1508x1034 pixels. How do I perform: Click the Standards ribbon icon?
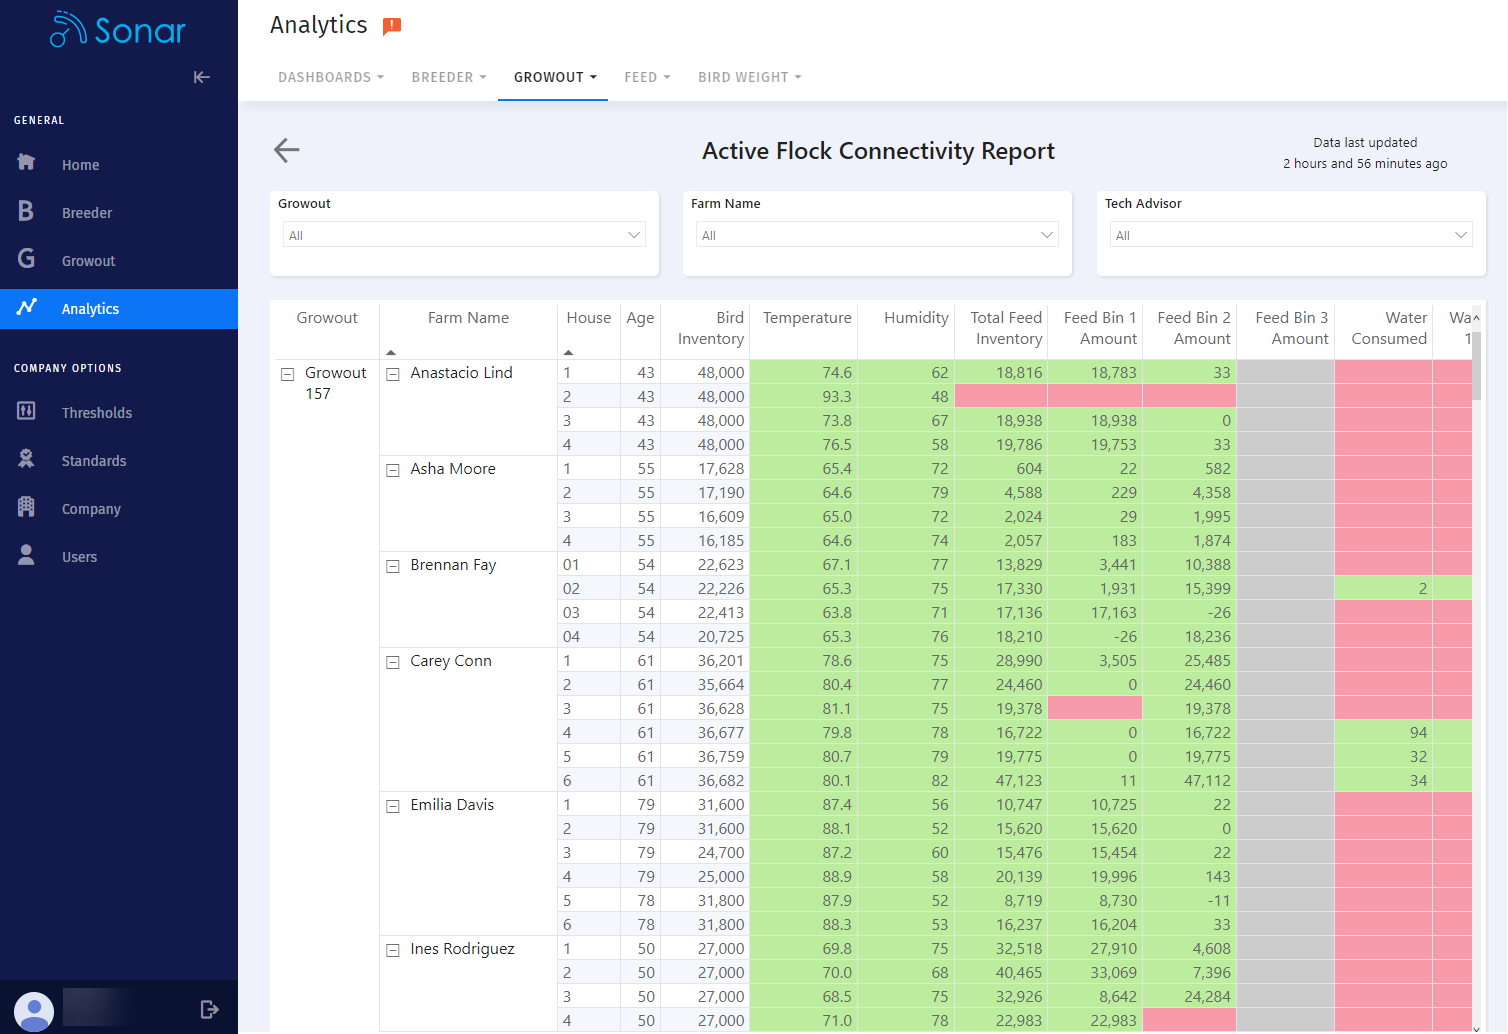click(x=27, y=459)
